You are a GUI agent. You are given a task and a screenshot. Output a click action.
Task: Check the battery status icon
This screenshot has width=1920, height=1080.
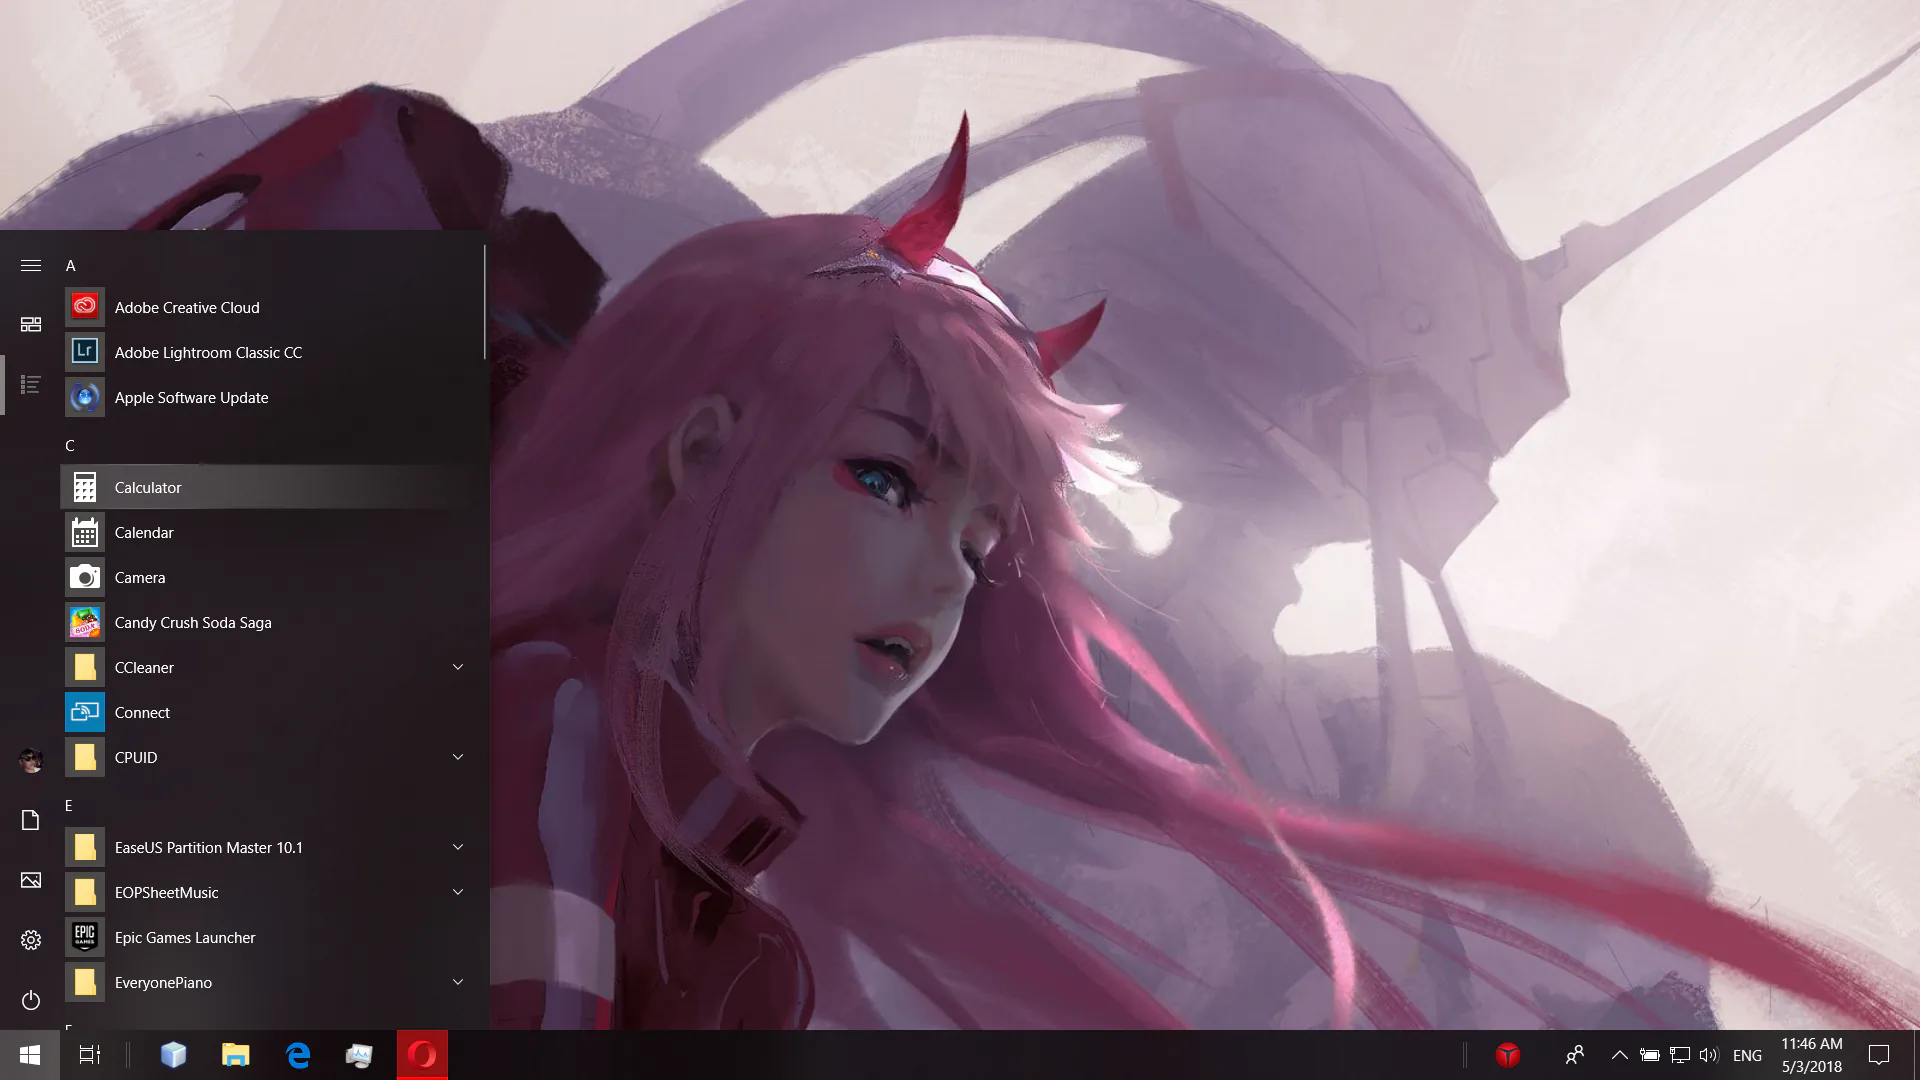1650,1055
